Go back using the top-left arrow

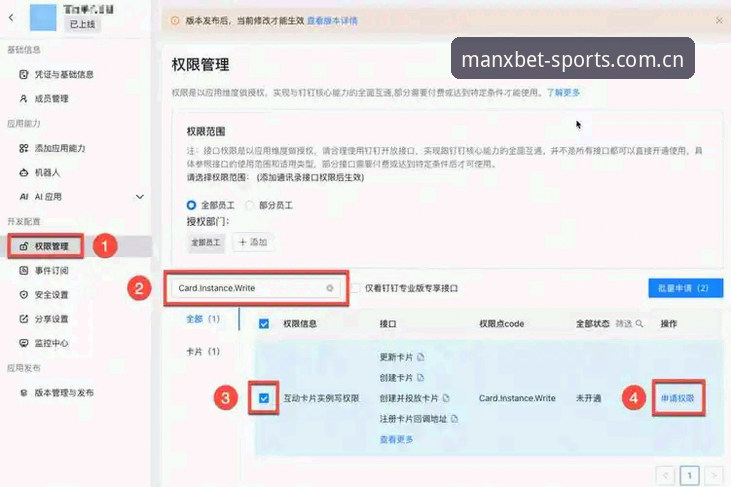12,17
